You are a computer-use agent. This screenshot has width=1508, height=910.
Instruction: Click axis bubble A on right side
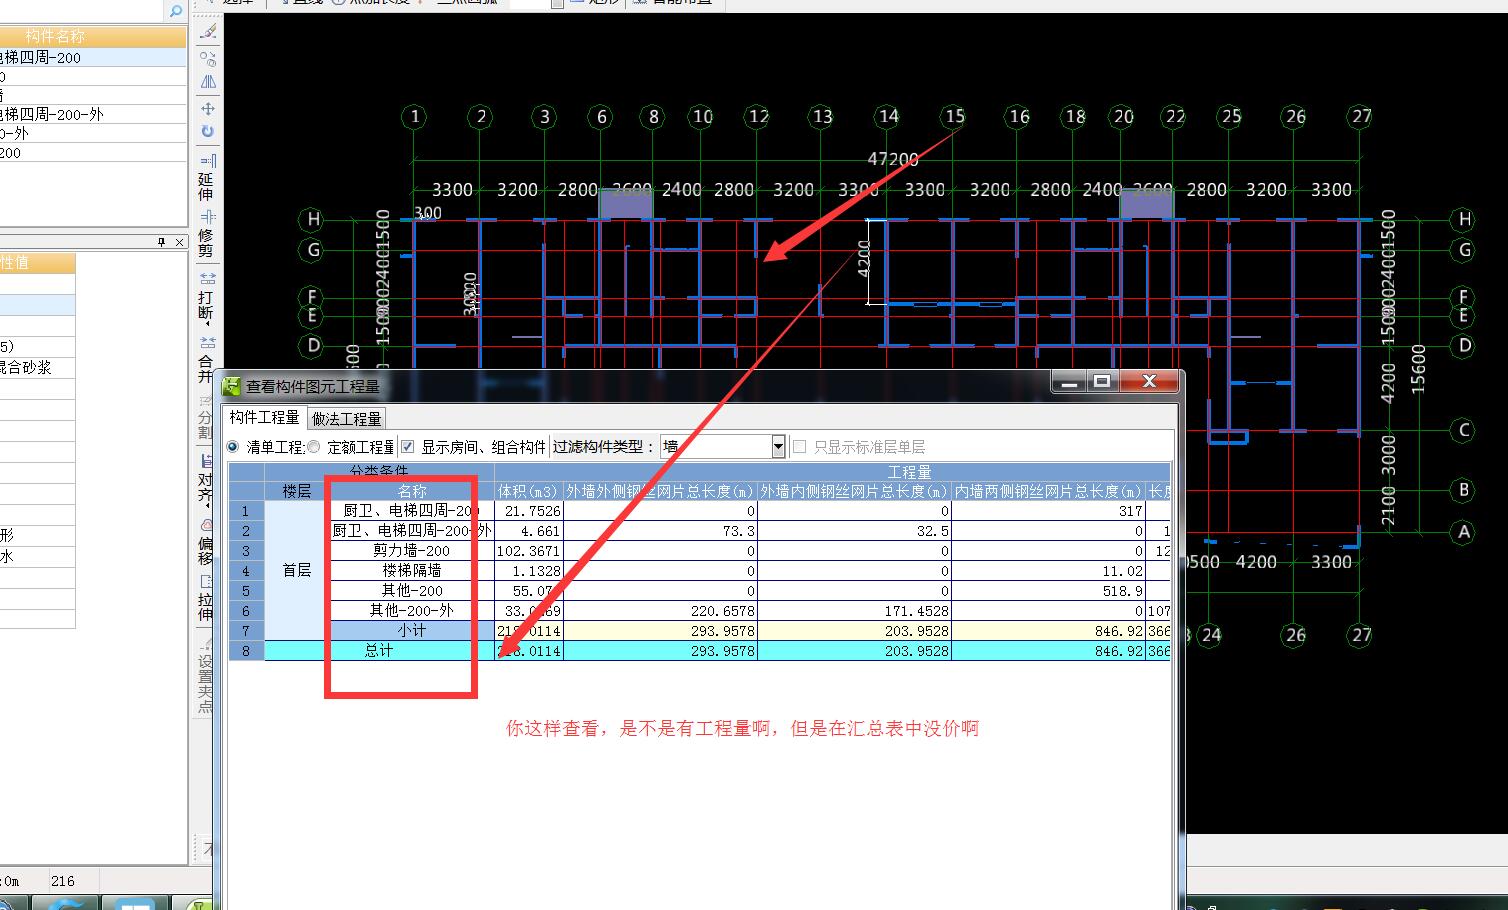(x=1464, y=532)
